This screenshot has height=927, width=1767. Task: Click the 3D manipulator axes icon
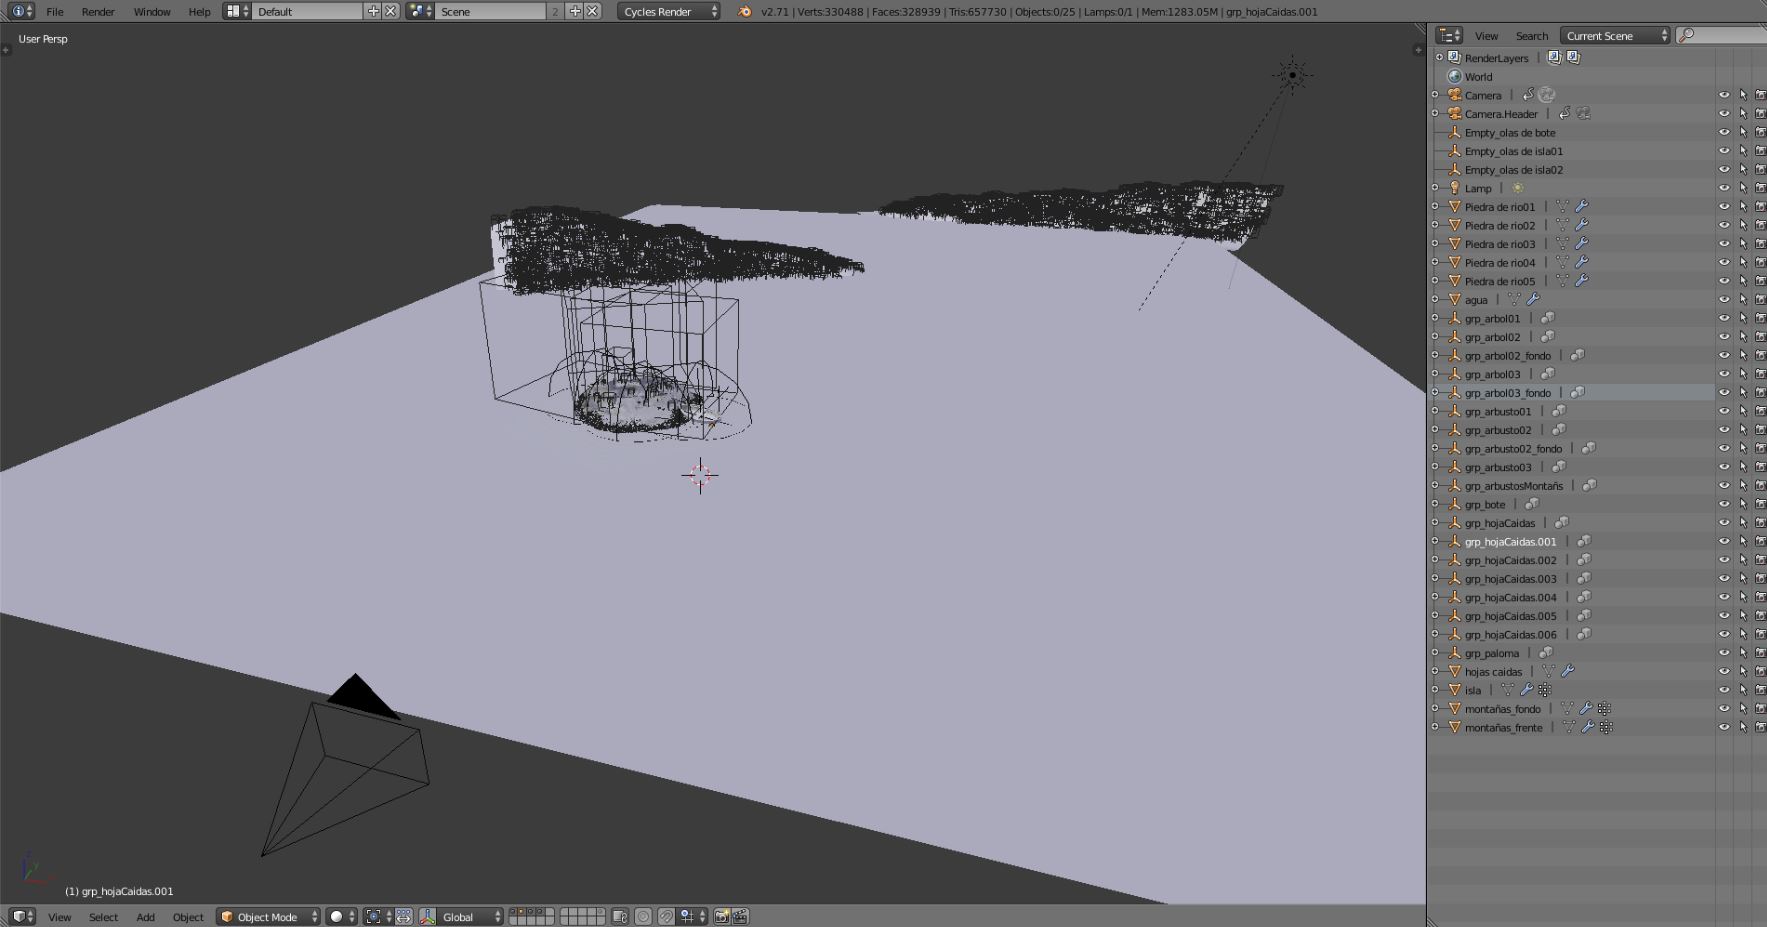(427, 916)
